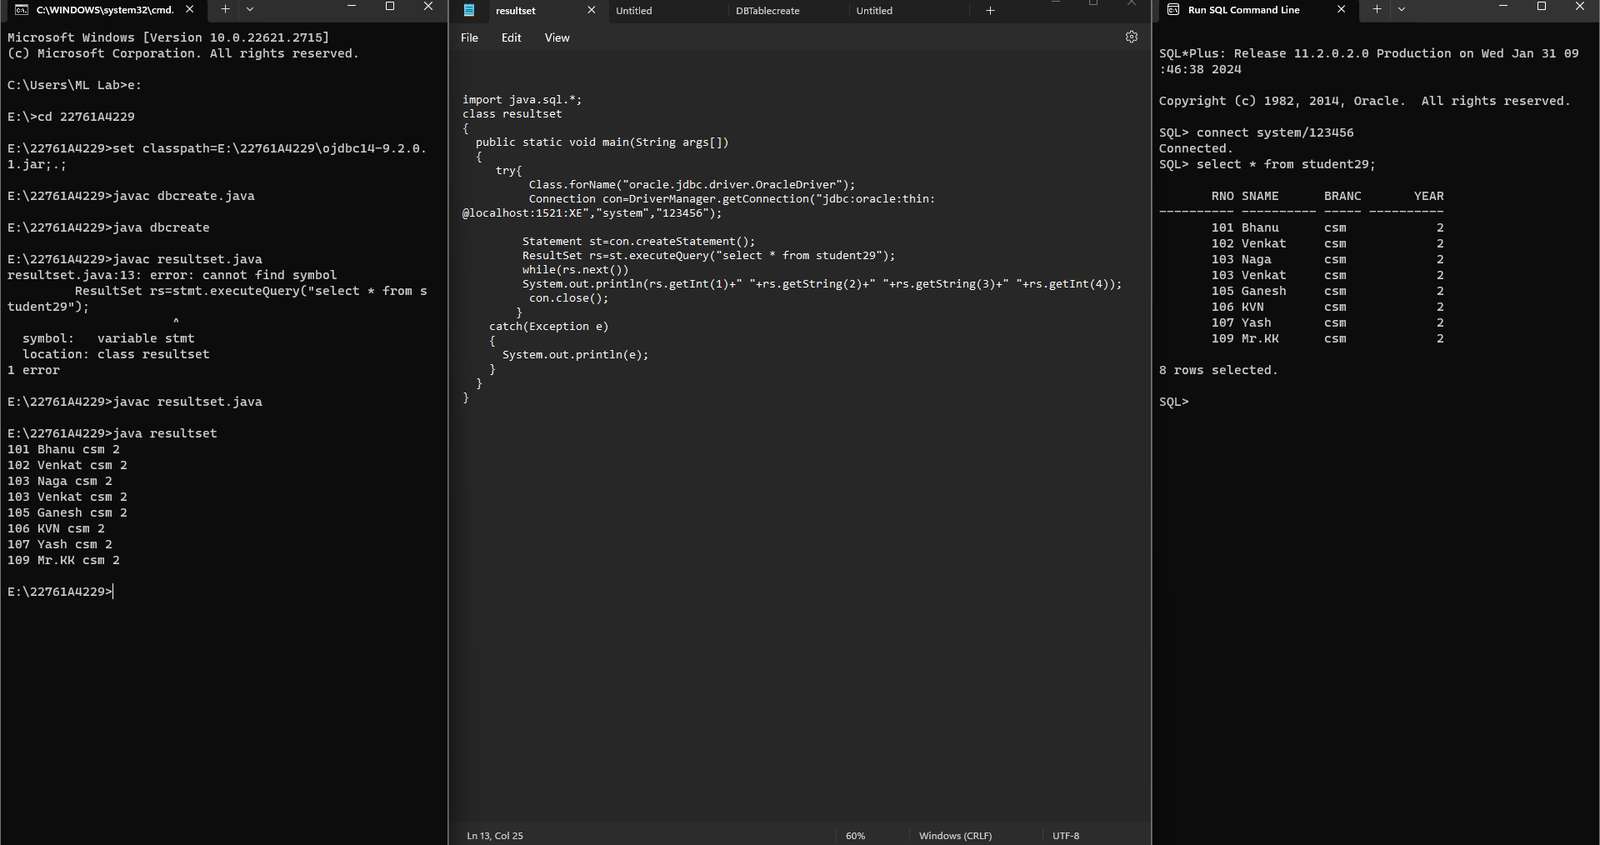
Task: Click 'java dbcreate' command line in cmd
Action: (161, 228)
